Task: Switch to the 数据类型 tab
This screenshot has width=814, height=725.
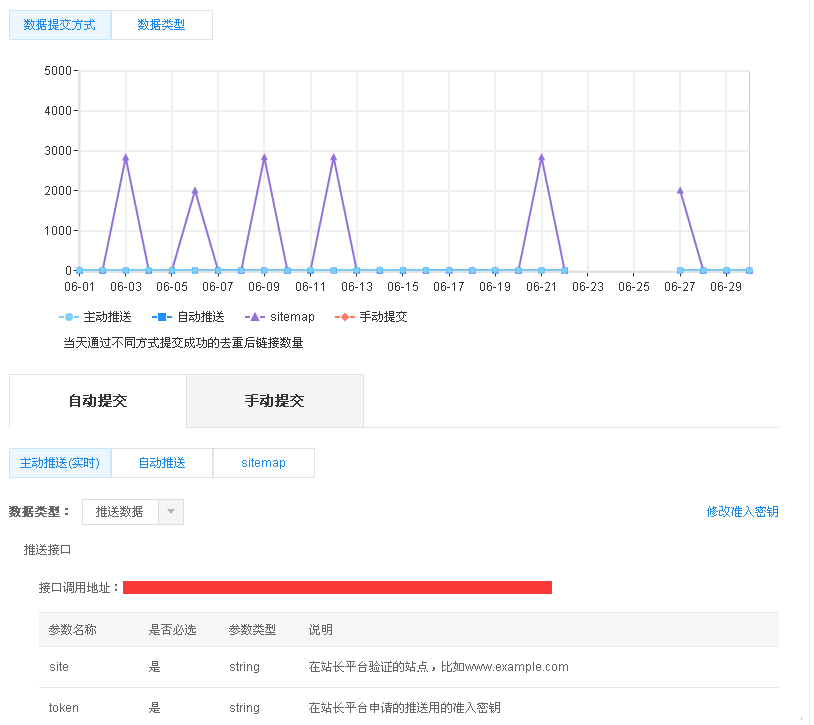Action: pyautogui.click(x=161, y=25)
